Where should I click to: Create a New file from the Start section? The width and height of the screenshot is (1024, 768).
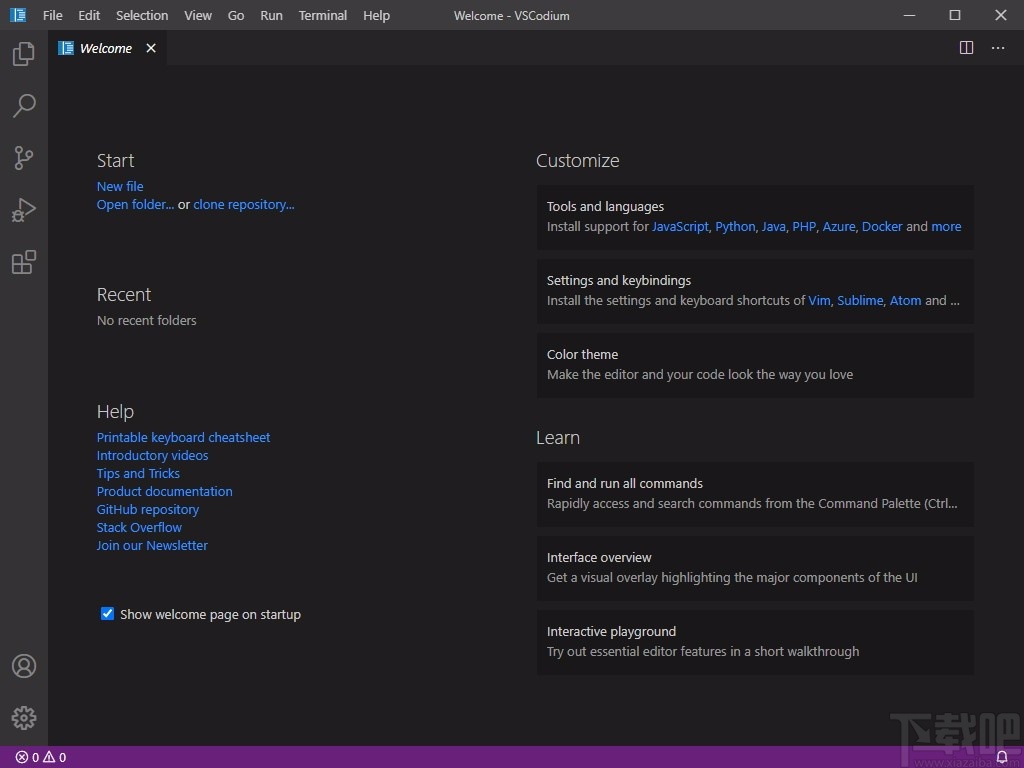click(119, 186)
